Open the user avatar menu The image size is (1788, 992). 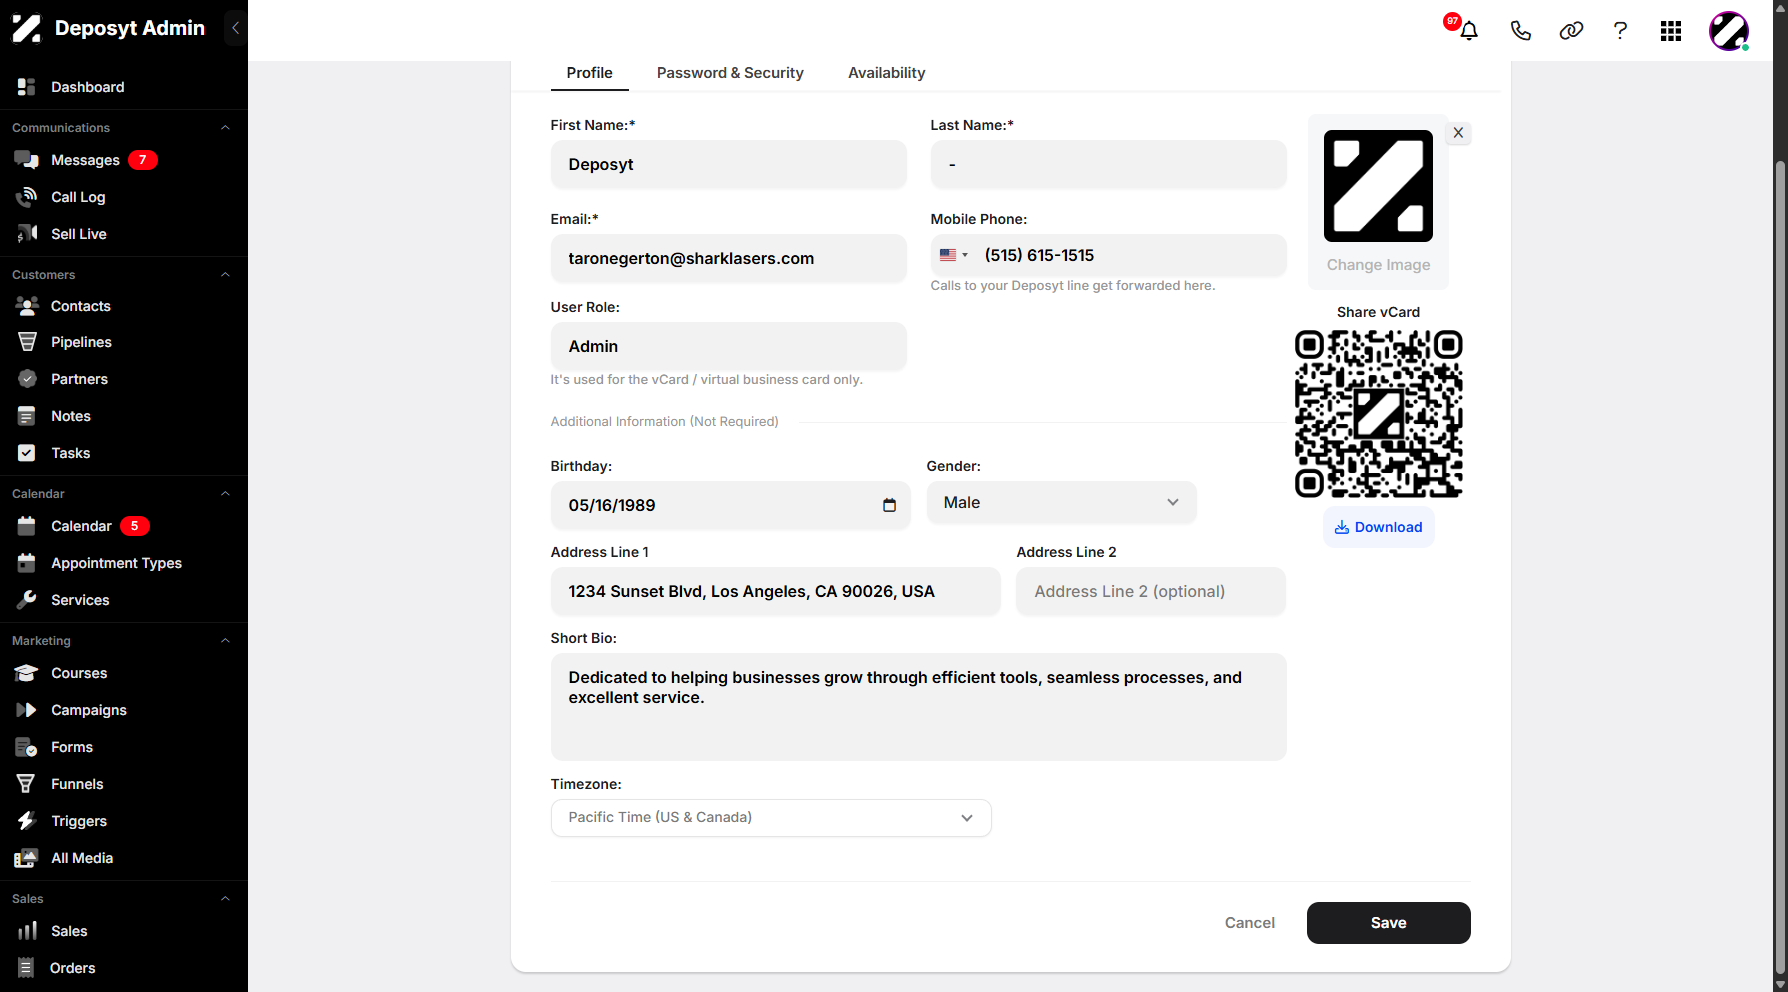(x=1729, y=31)
